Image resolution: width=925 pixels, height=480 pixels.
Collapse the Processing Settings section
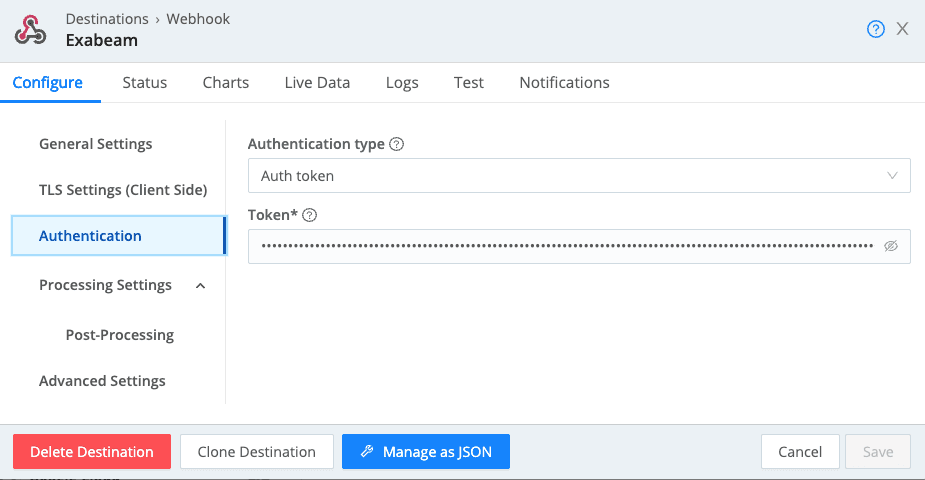(x=200, y=286)
